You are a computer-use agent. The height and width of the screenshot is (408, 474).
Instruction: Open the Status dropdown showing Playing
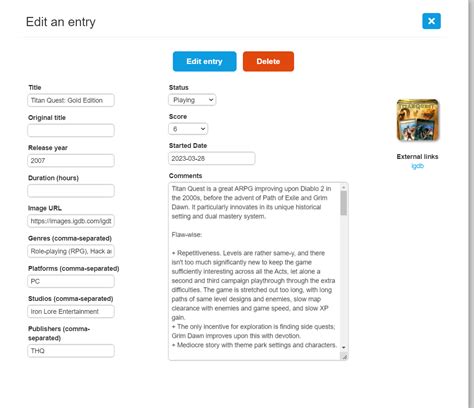point(192,100)
